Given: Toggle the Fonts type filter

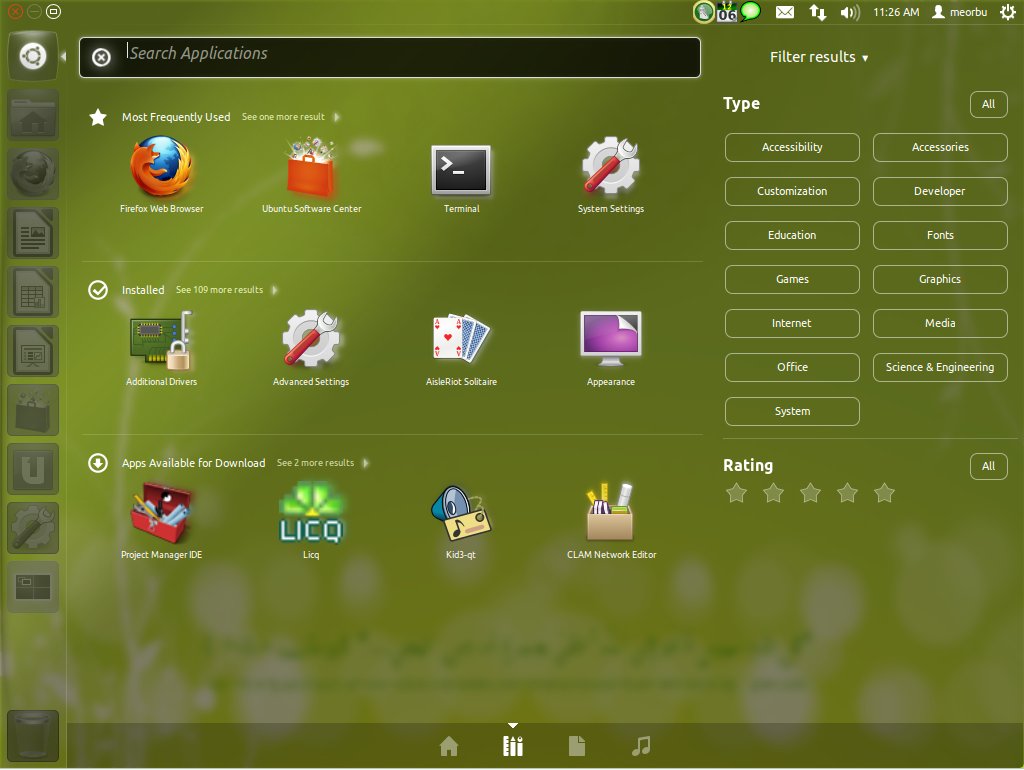Looking at the screenshot, I should 940,235.
